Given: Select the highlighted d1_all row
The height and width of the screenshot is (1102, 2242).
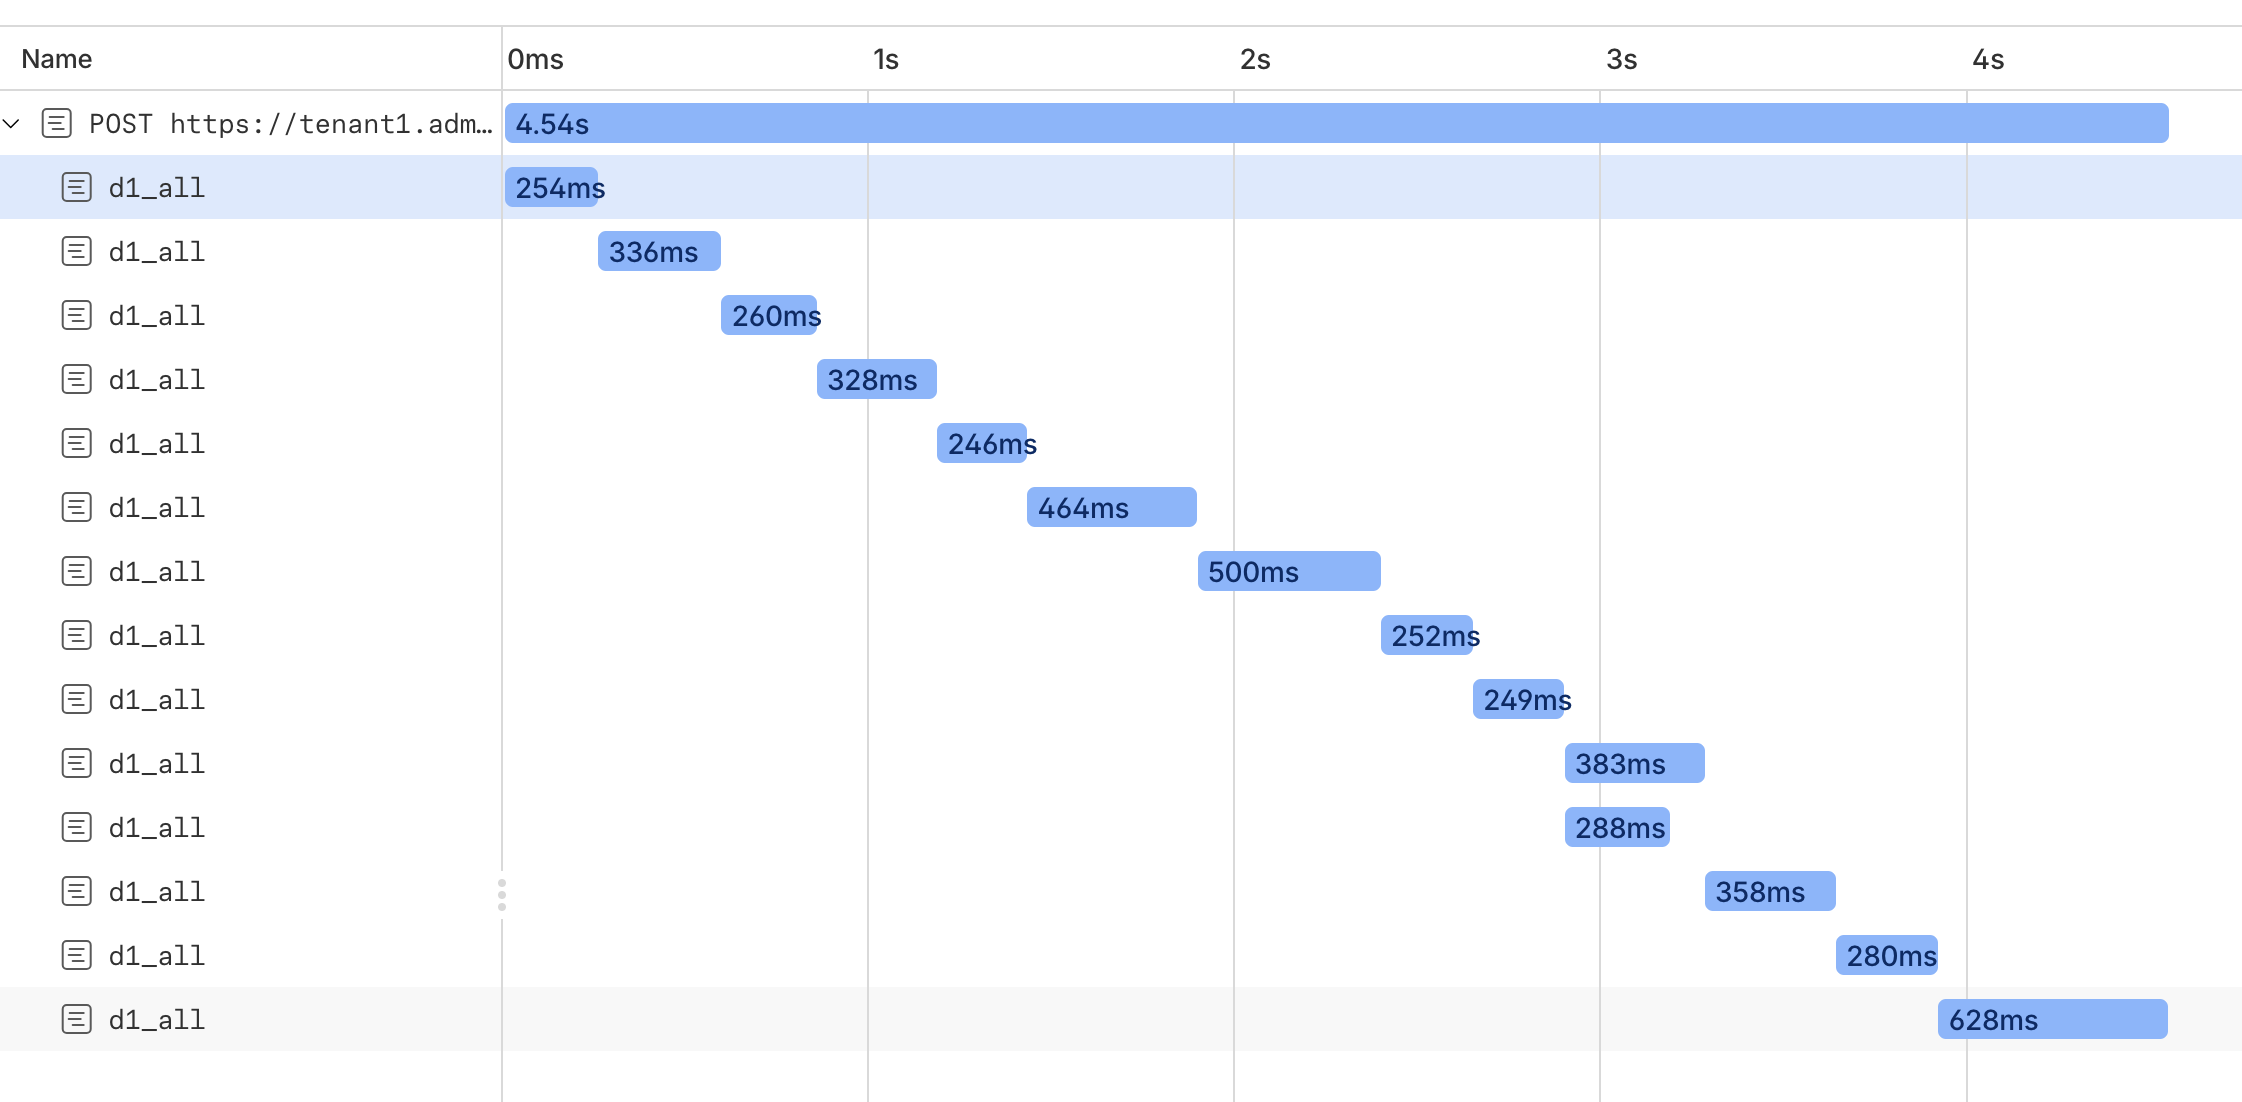Looking at the screenshot, I should [x=250, y=187].
